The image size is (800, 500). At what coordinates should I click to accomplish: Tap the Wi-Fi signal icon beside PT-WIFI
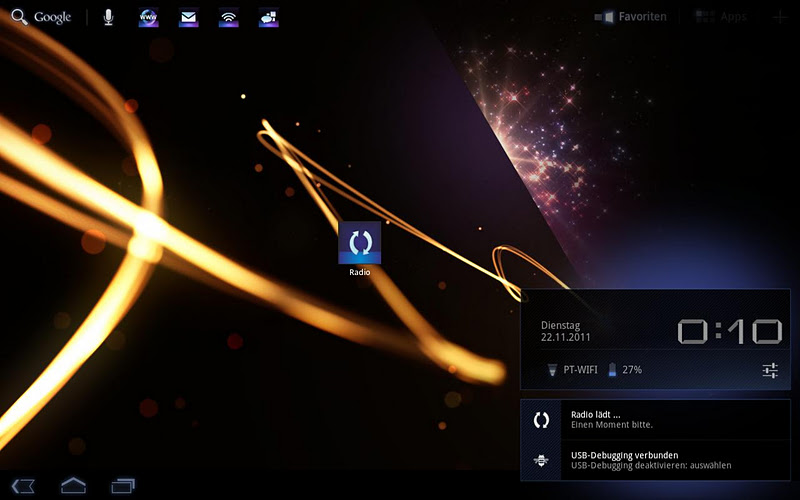coord(552,370)
